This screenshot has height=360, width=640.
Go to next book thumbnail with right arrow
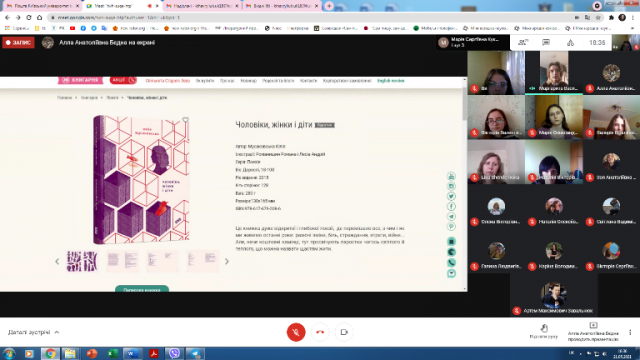pos(227,261)
